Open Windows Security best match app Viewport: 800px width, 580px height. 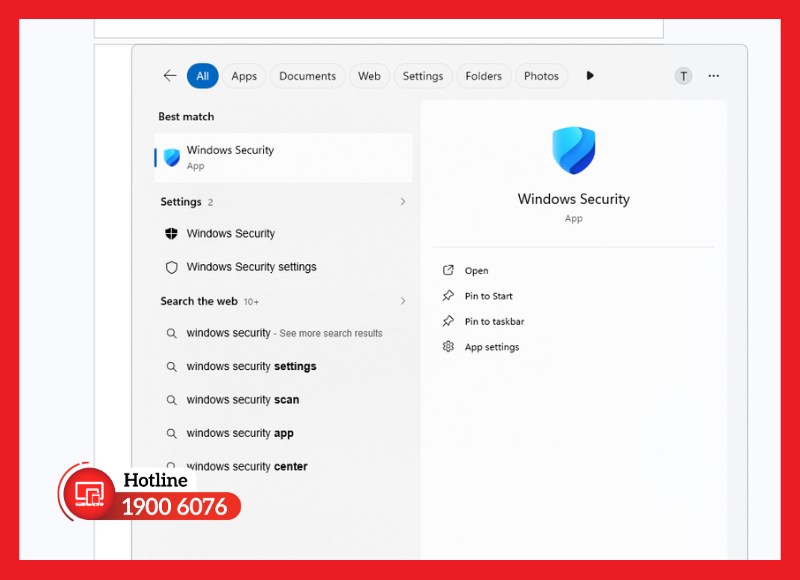tap(283, 158)
